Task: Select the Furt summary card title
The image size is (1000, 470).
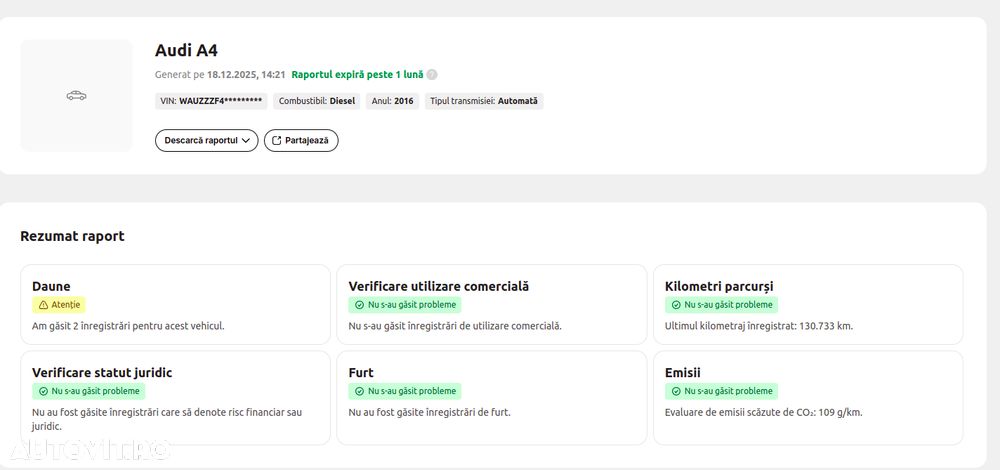Action: (361, 373)
